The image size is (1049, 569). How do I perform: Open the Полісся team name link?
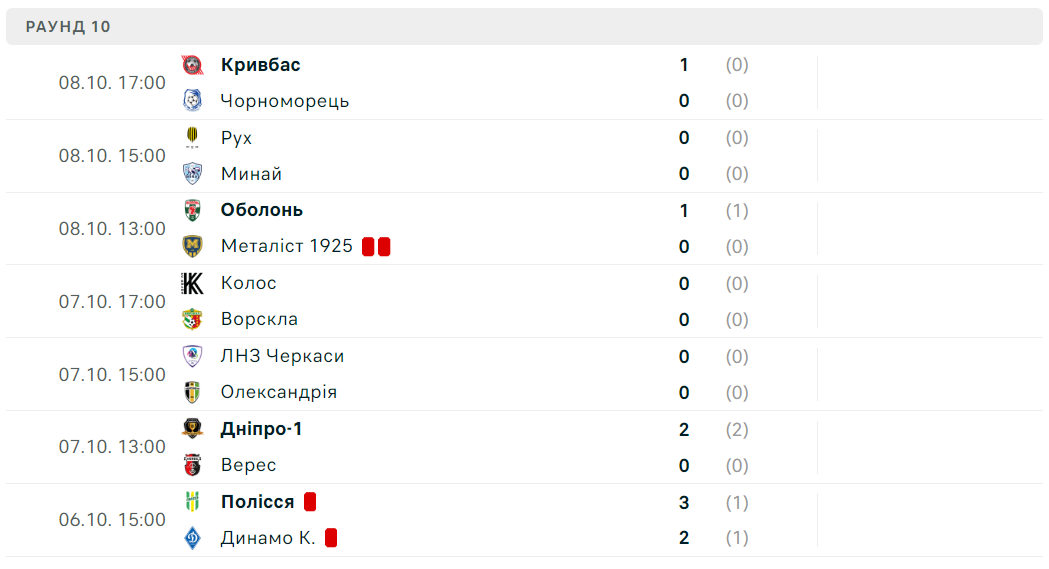[257, 502]
